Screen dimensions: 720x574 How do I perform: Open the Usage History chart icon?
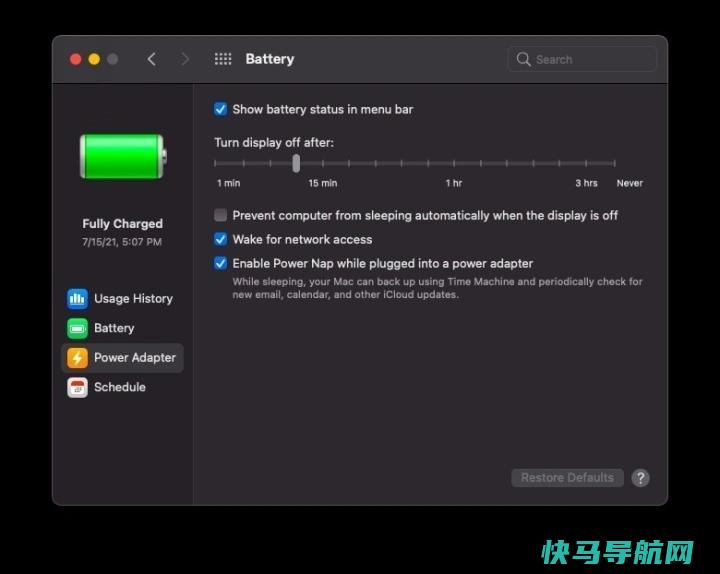(x=77, y=299)
